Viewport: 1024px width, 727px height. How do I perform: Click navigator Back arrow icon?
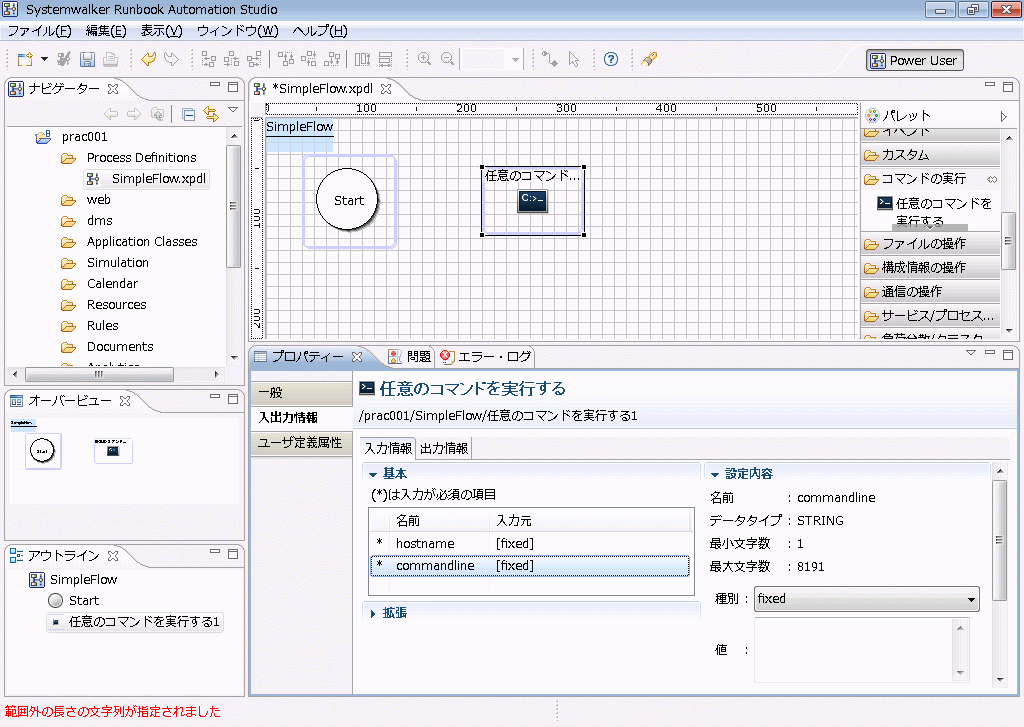pos(111,114)
